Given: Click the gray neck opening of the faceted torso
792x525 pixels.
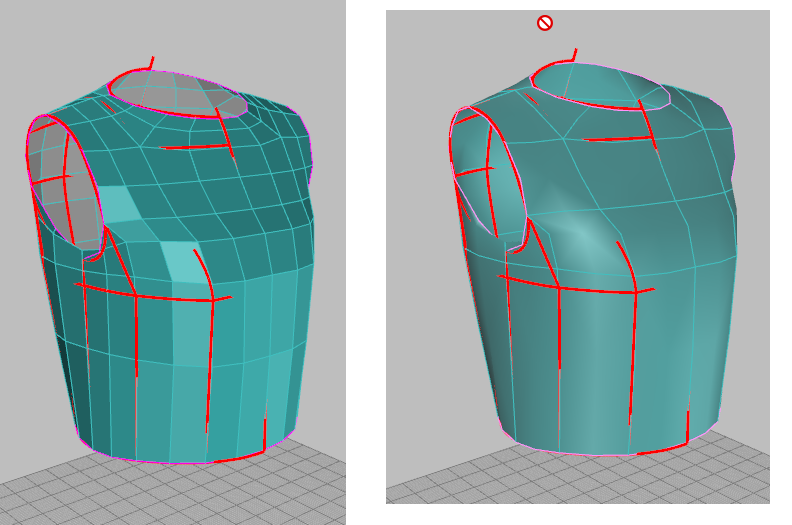Looking at the screenshot, I should pyautogui.click(x=178, y=94).
